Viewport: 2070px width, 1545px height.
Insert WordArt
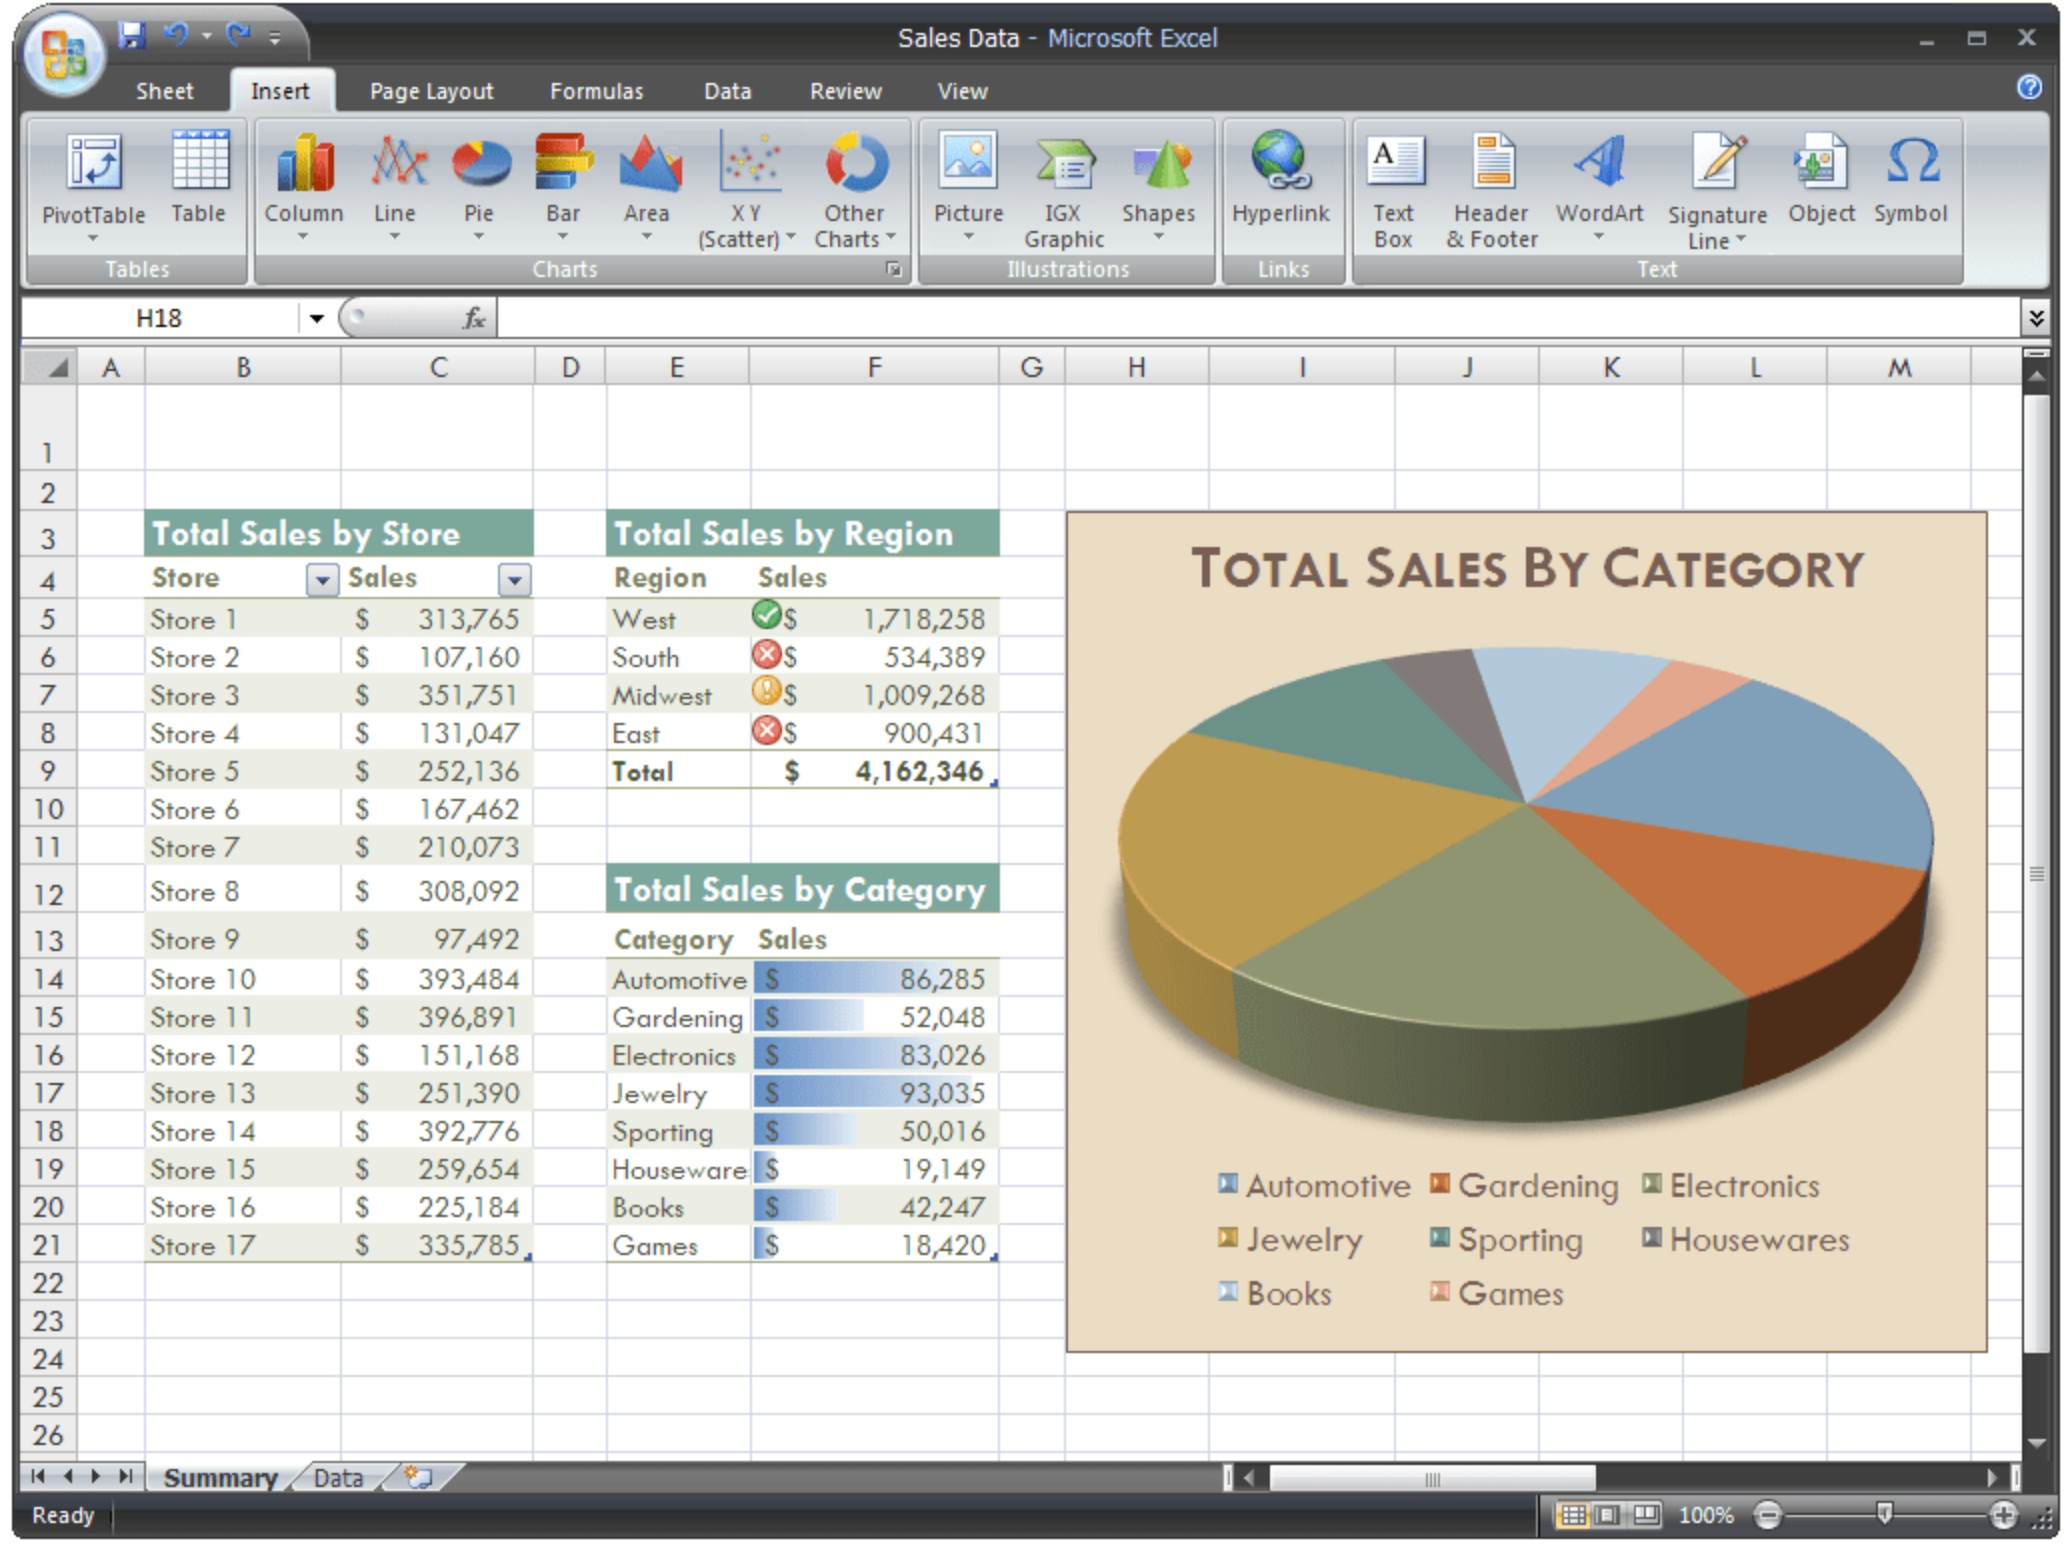tap(1599, 188)
